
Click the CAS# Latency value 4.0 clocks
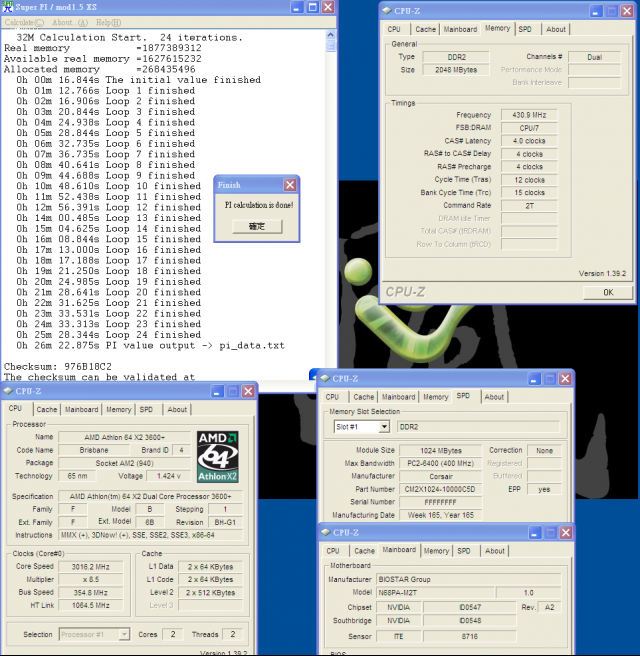click(x=529, y=141)
